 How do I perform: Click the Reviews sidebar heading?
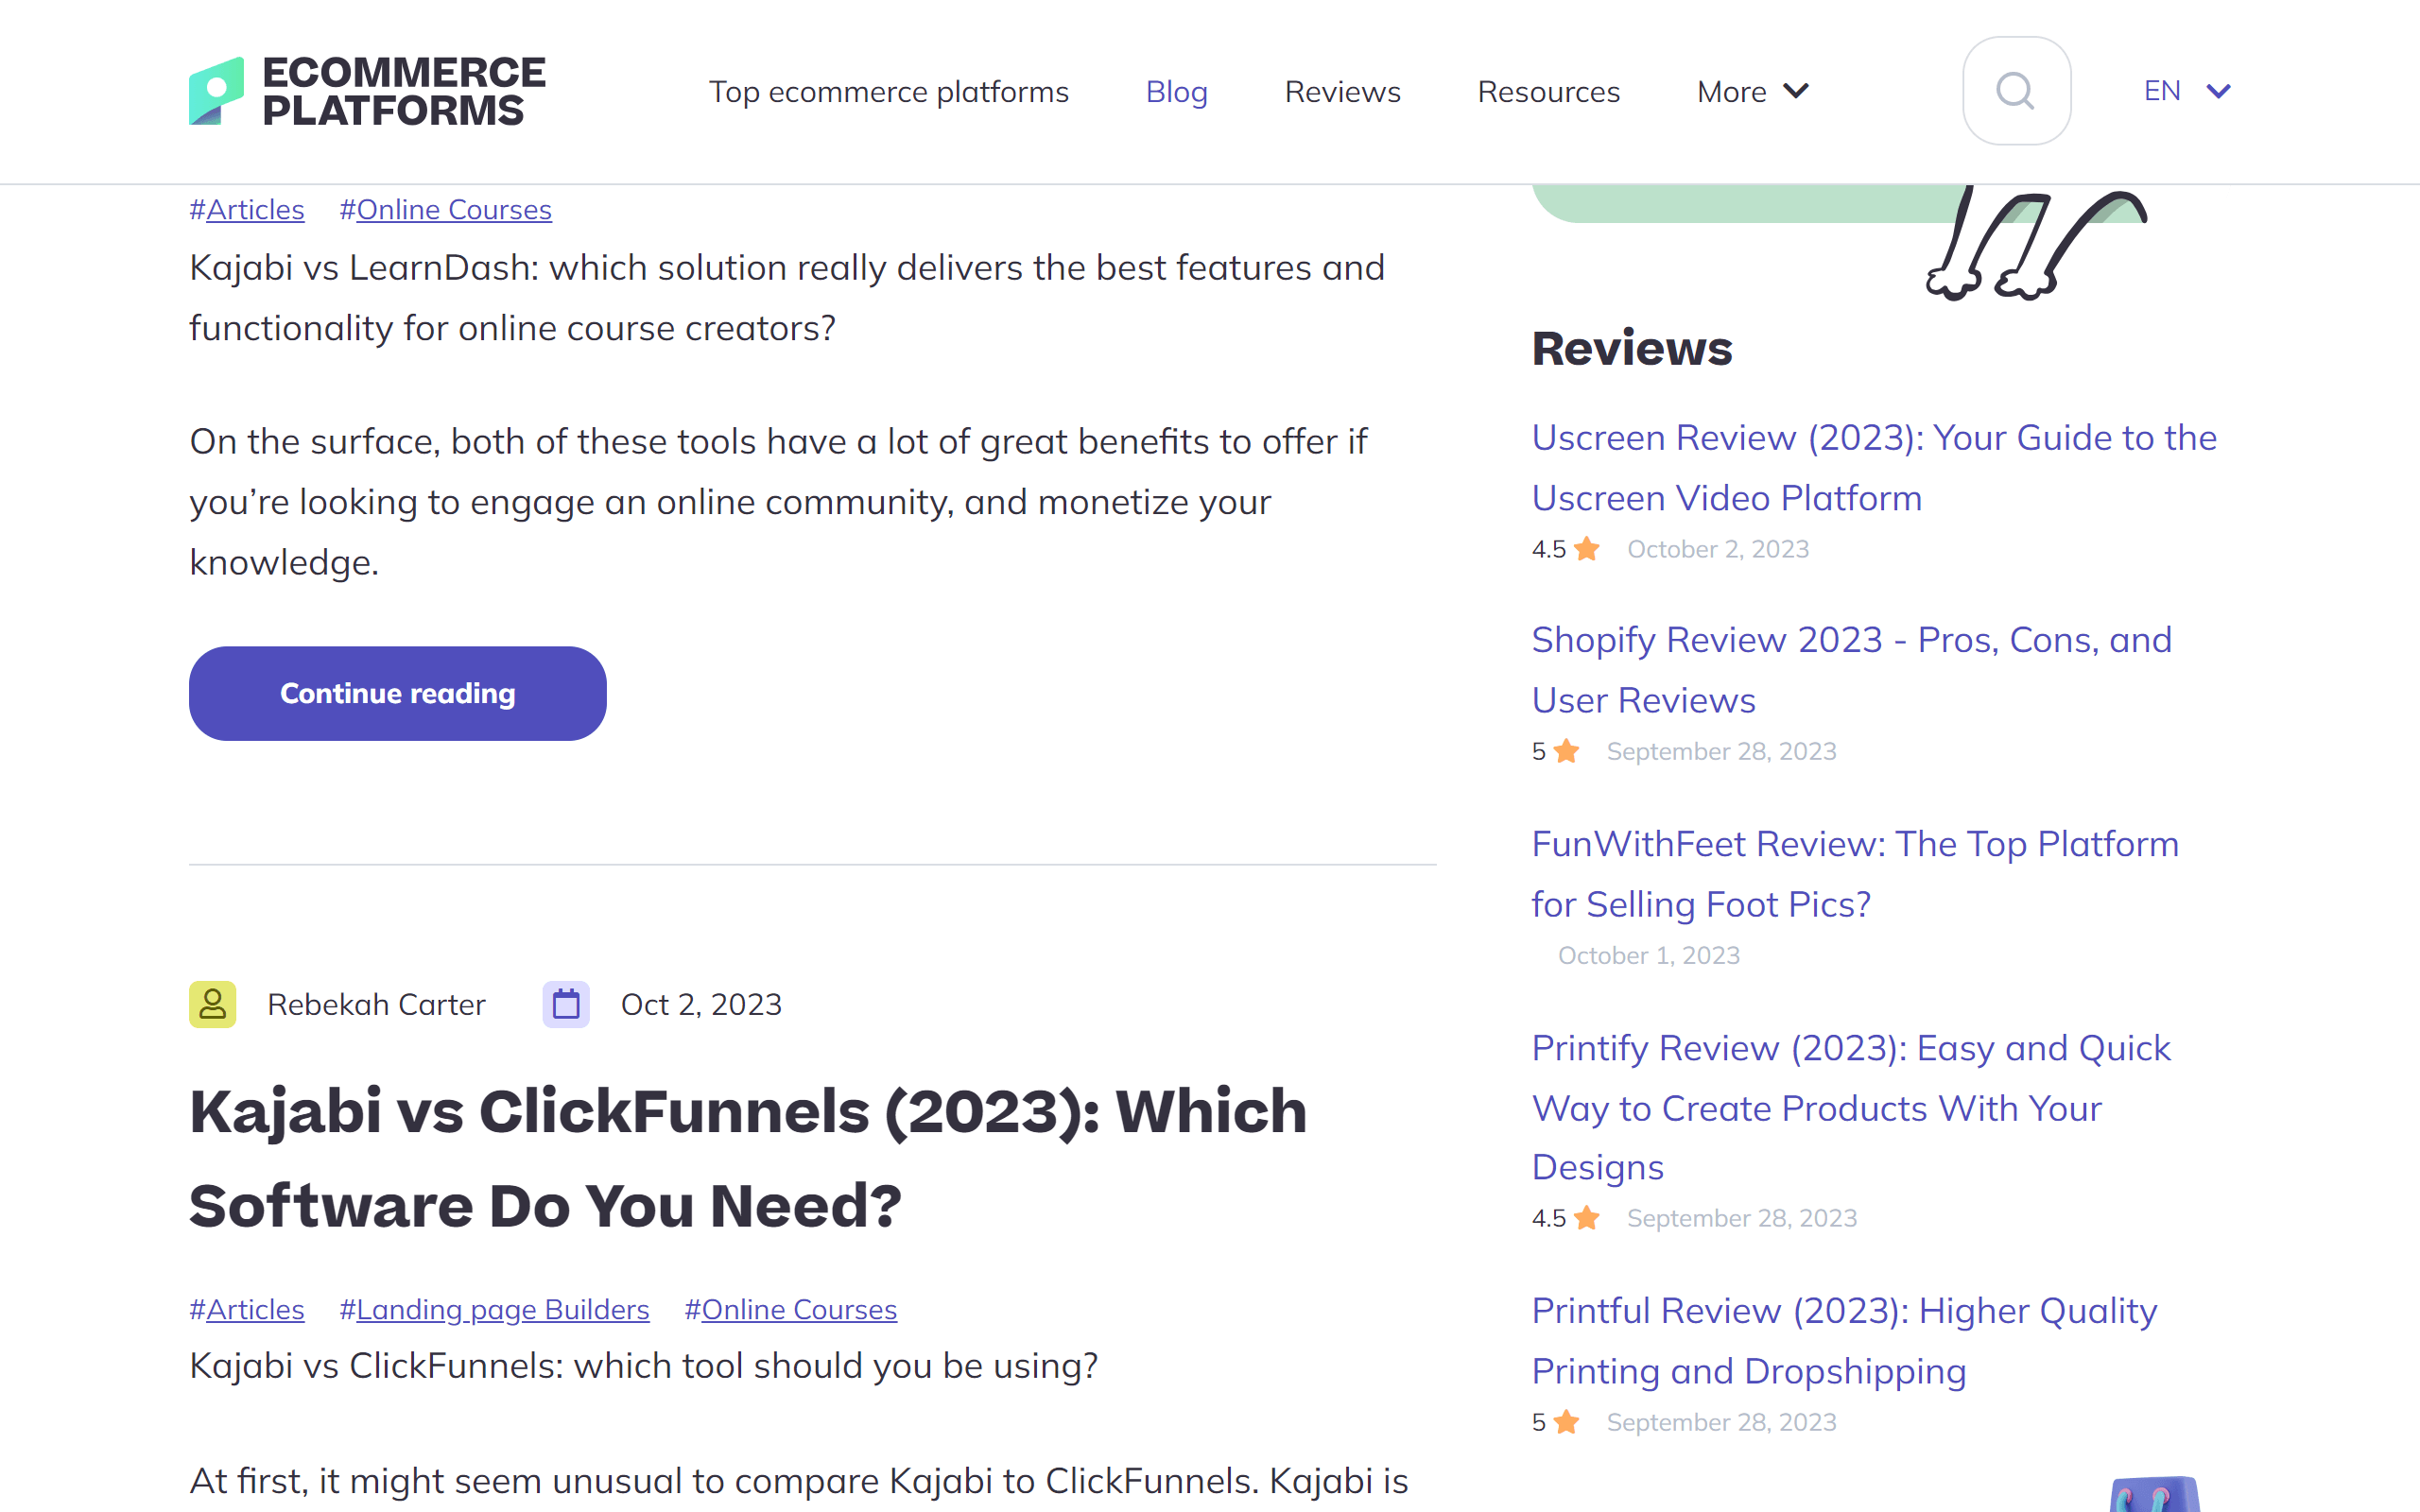1632,348
